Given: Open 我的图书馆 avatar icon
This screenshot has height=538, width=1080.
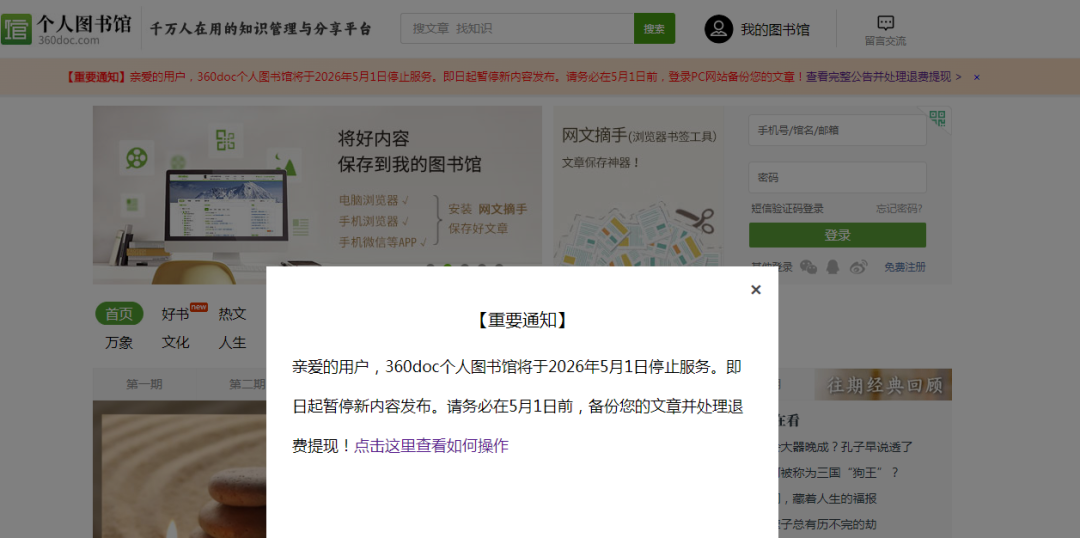Looking at the screenshot, I should (718, 29).
